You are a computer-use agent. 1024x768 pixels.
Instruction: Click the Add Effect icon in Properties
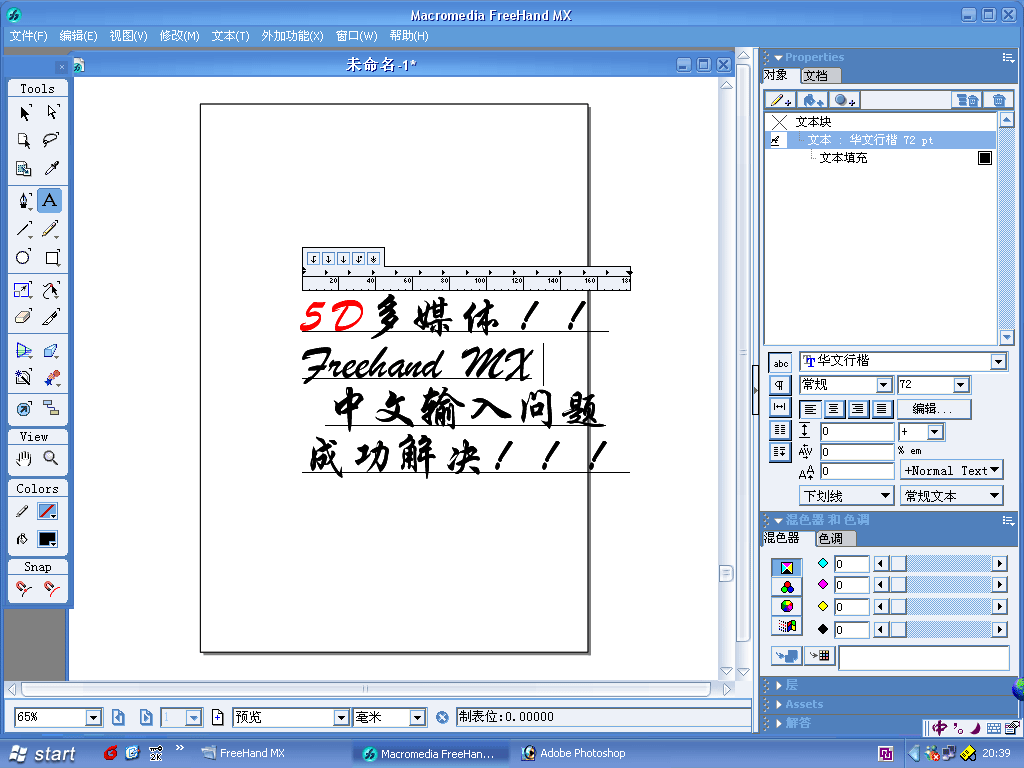[x=844, y=100]
